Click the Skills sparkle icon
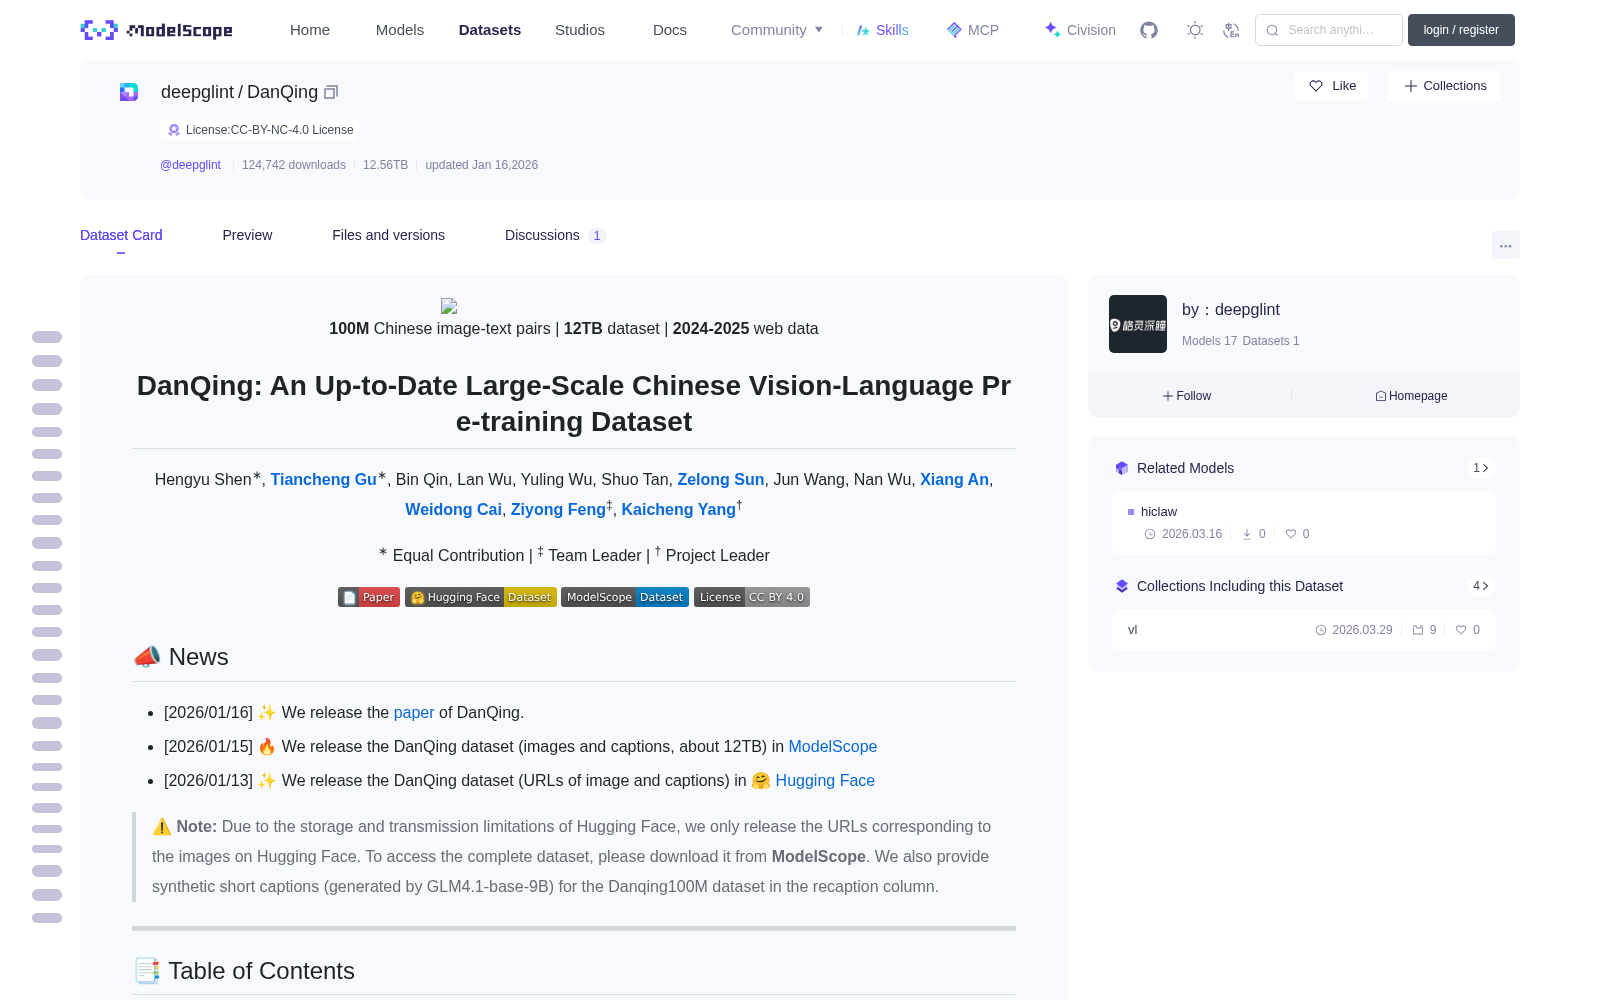1600x1000 pixels. (863, 30)
